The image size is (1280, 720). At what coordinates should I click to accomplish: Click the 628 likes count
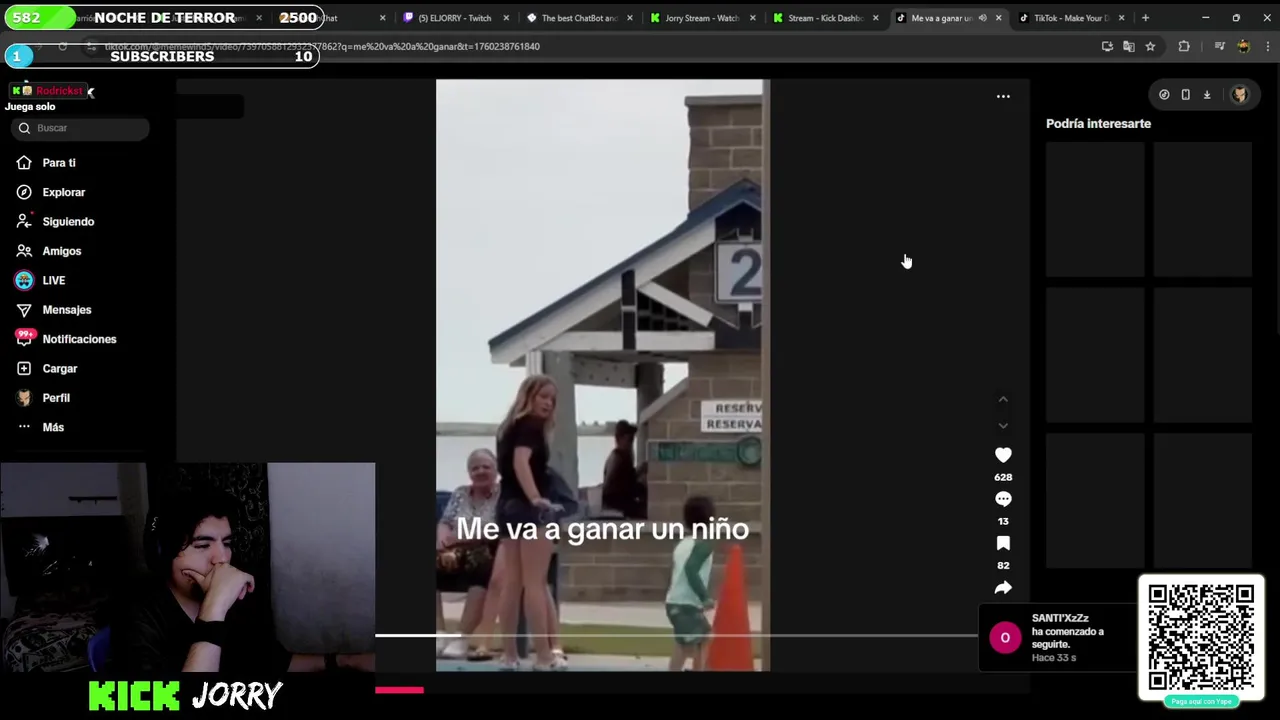1003,478
